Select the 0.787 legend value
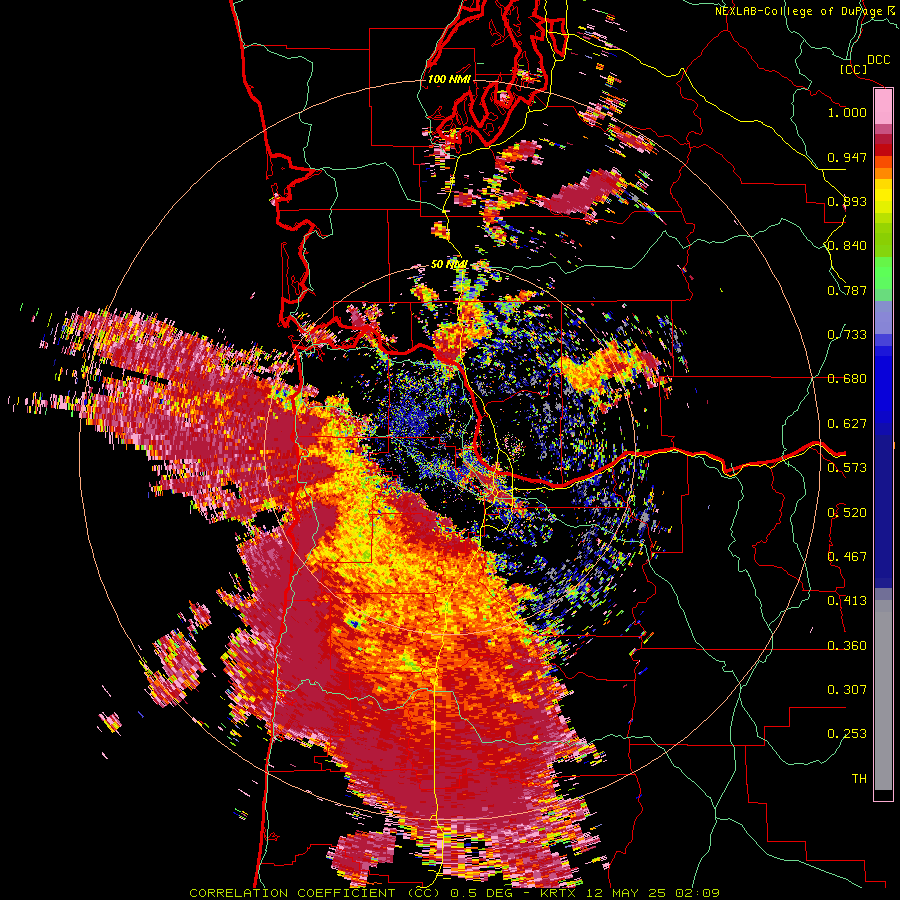 [x=847, y=290]
